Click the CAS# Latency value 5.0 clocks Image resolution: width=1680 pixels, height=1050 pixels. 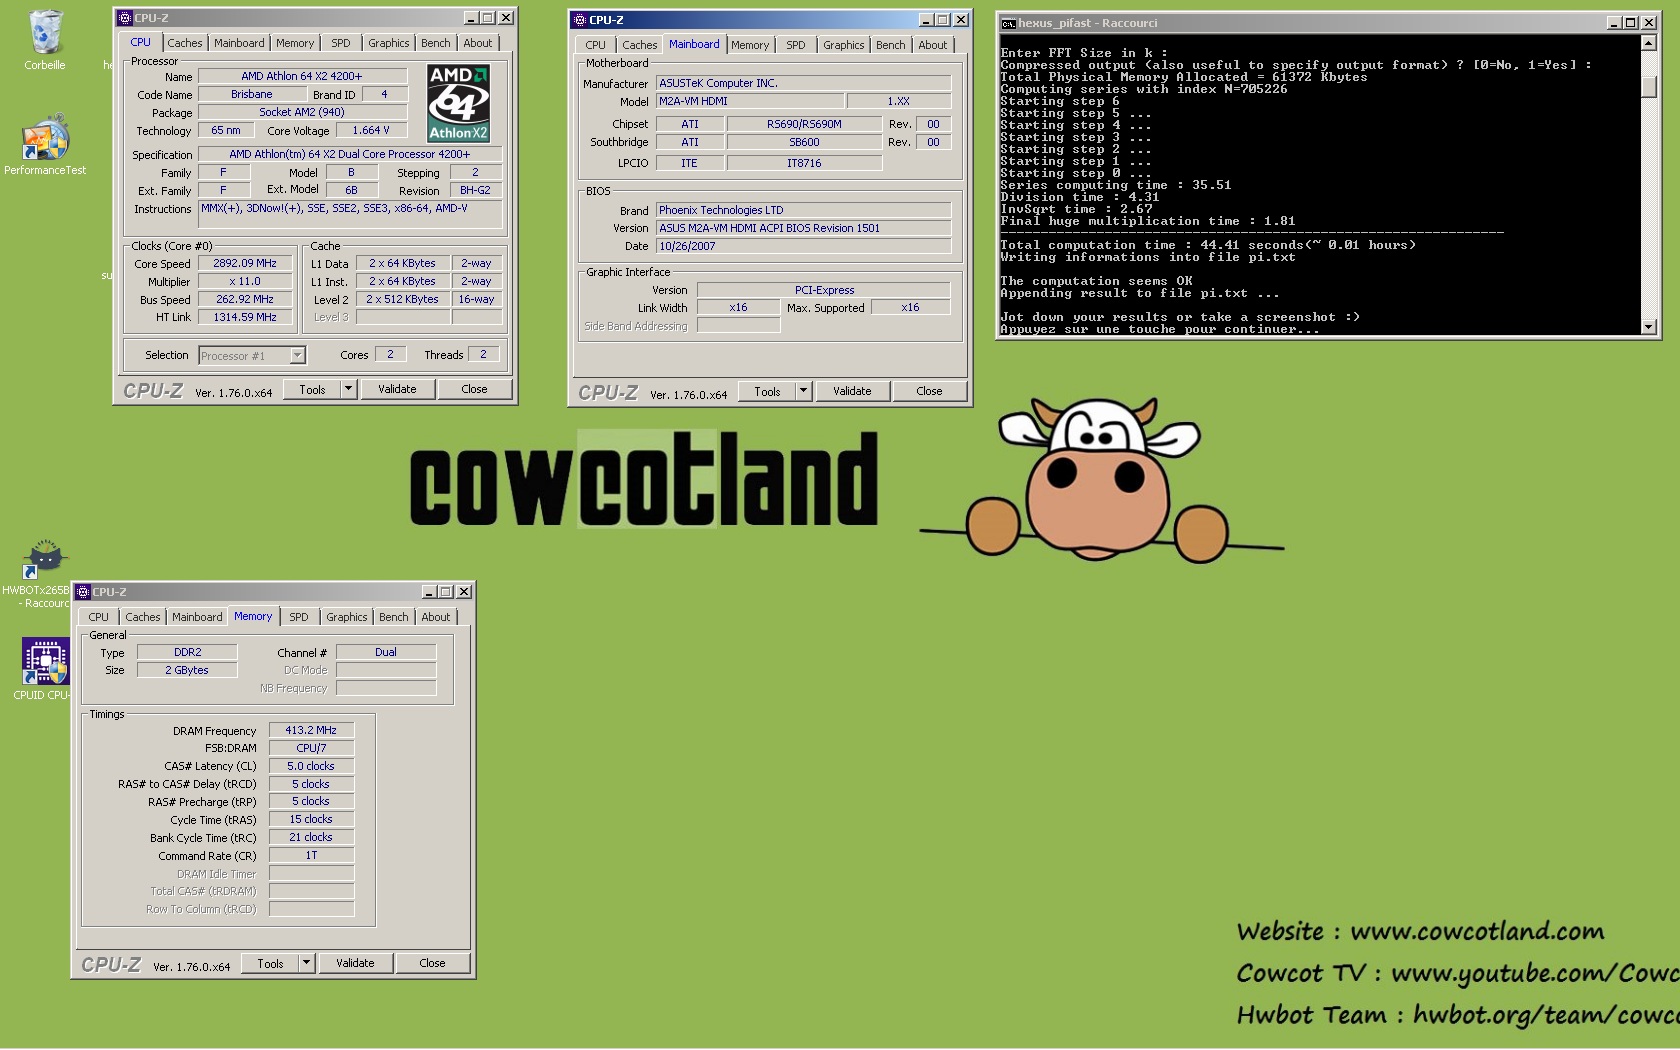coord(311,766)
